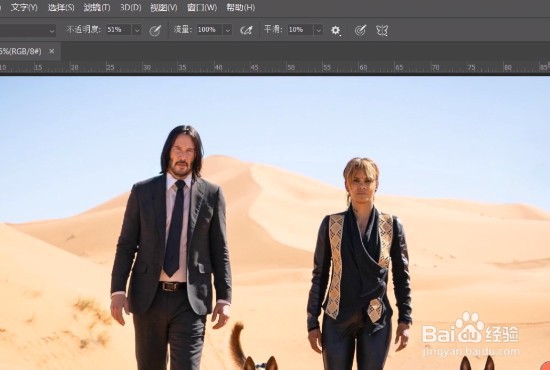Enable airbrush-style build-up icon

click(246, 30)
